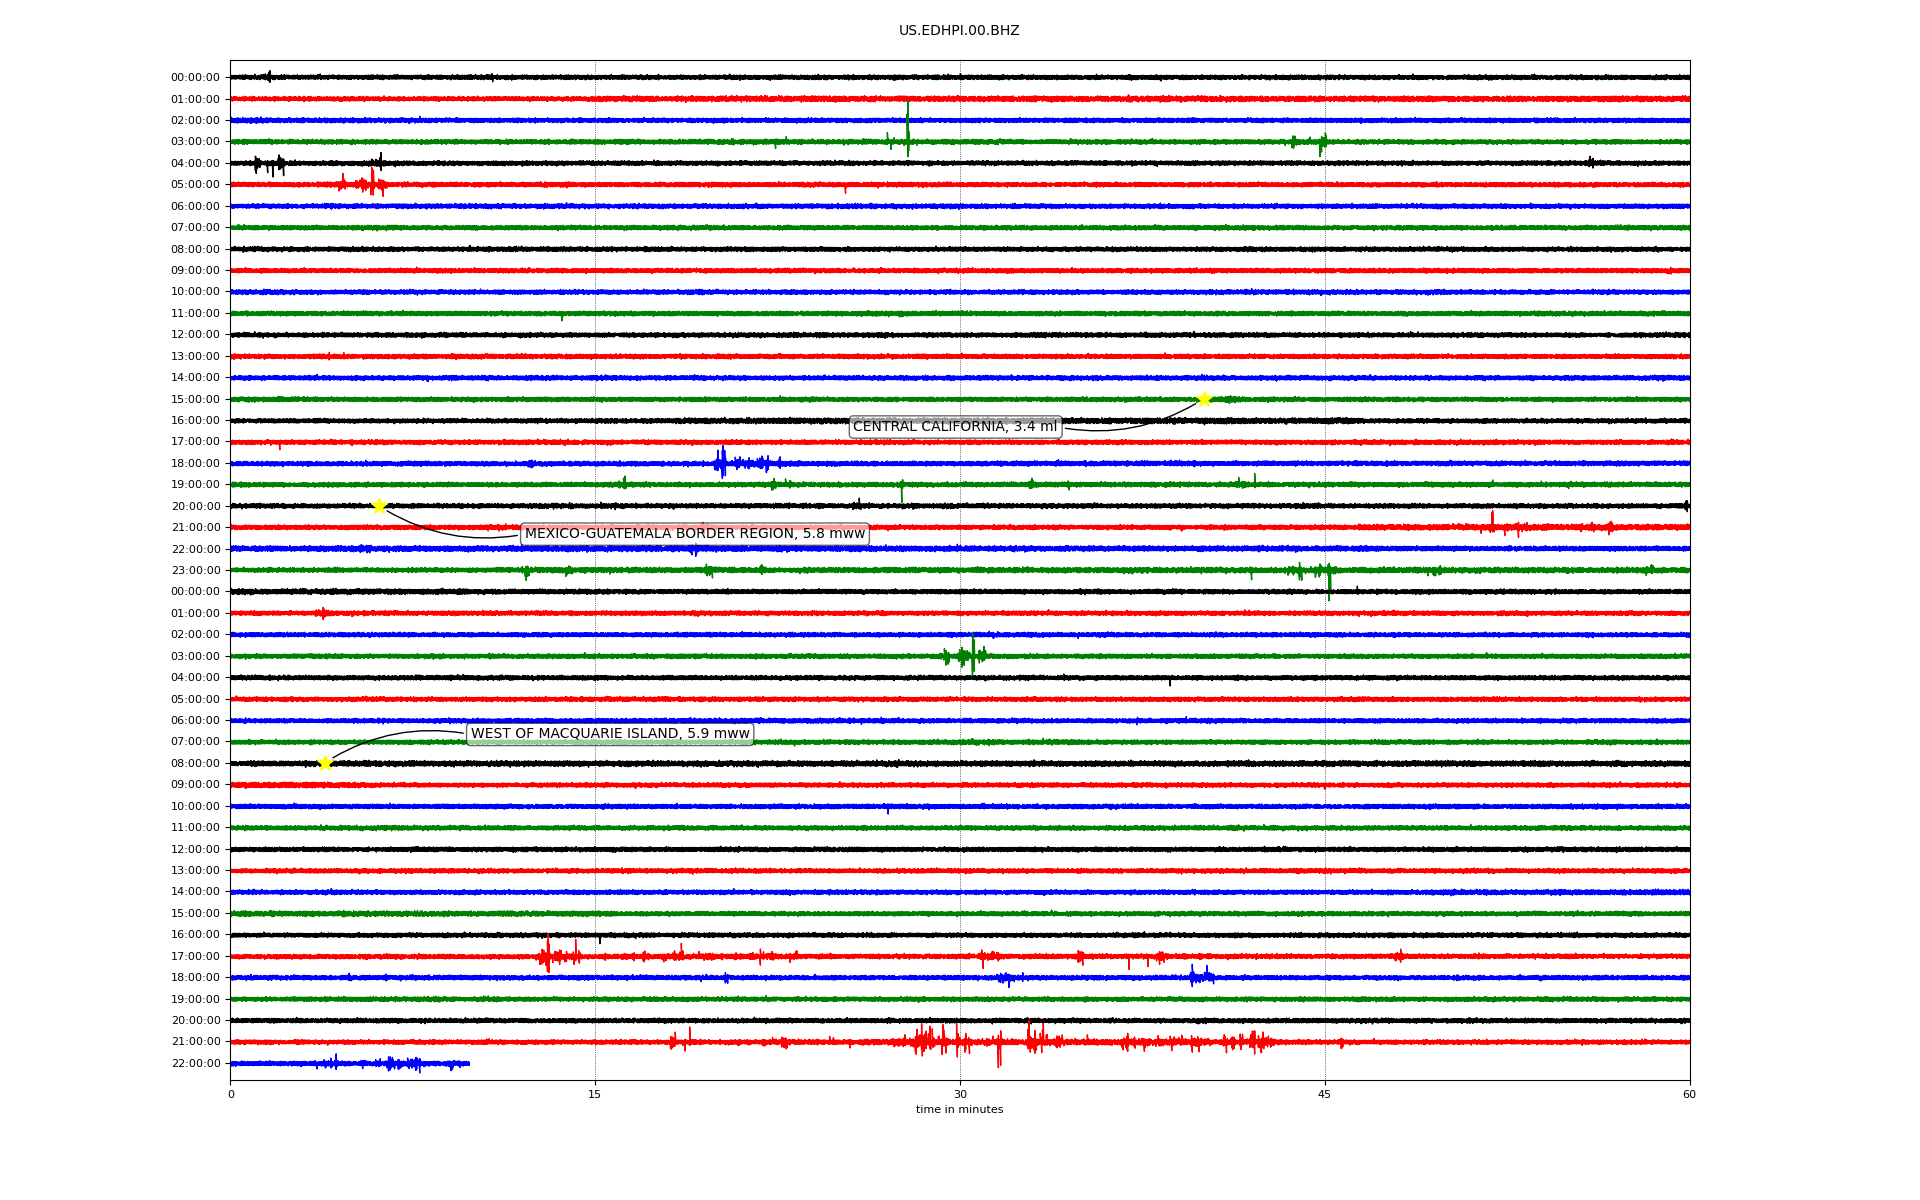
Task: Click the 15 tick on the x-axis
Action: [595, 1094]
